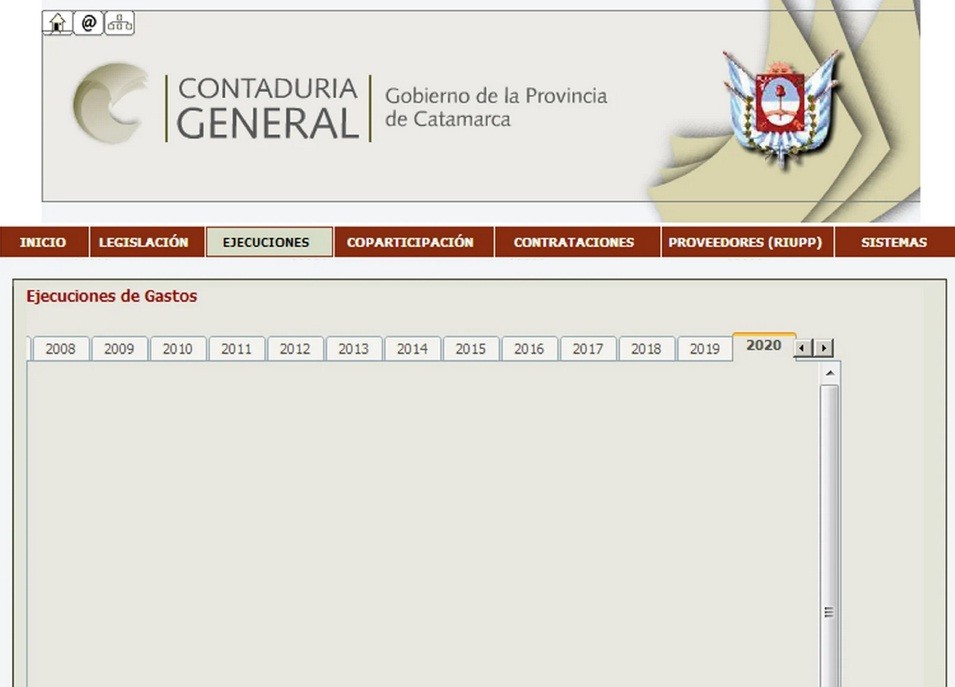
Task: Open the CONTRATACIONES menu
Action: coord(574,242)
